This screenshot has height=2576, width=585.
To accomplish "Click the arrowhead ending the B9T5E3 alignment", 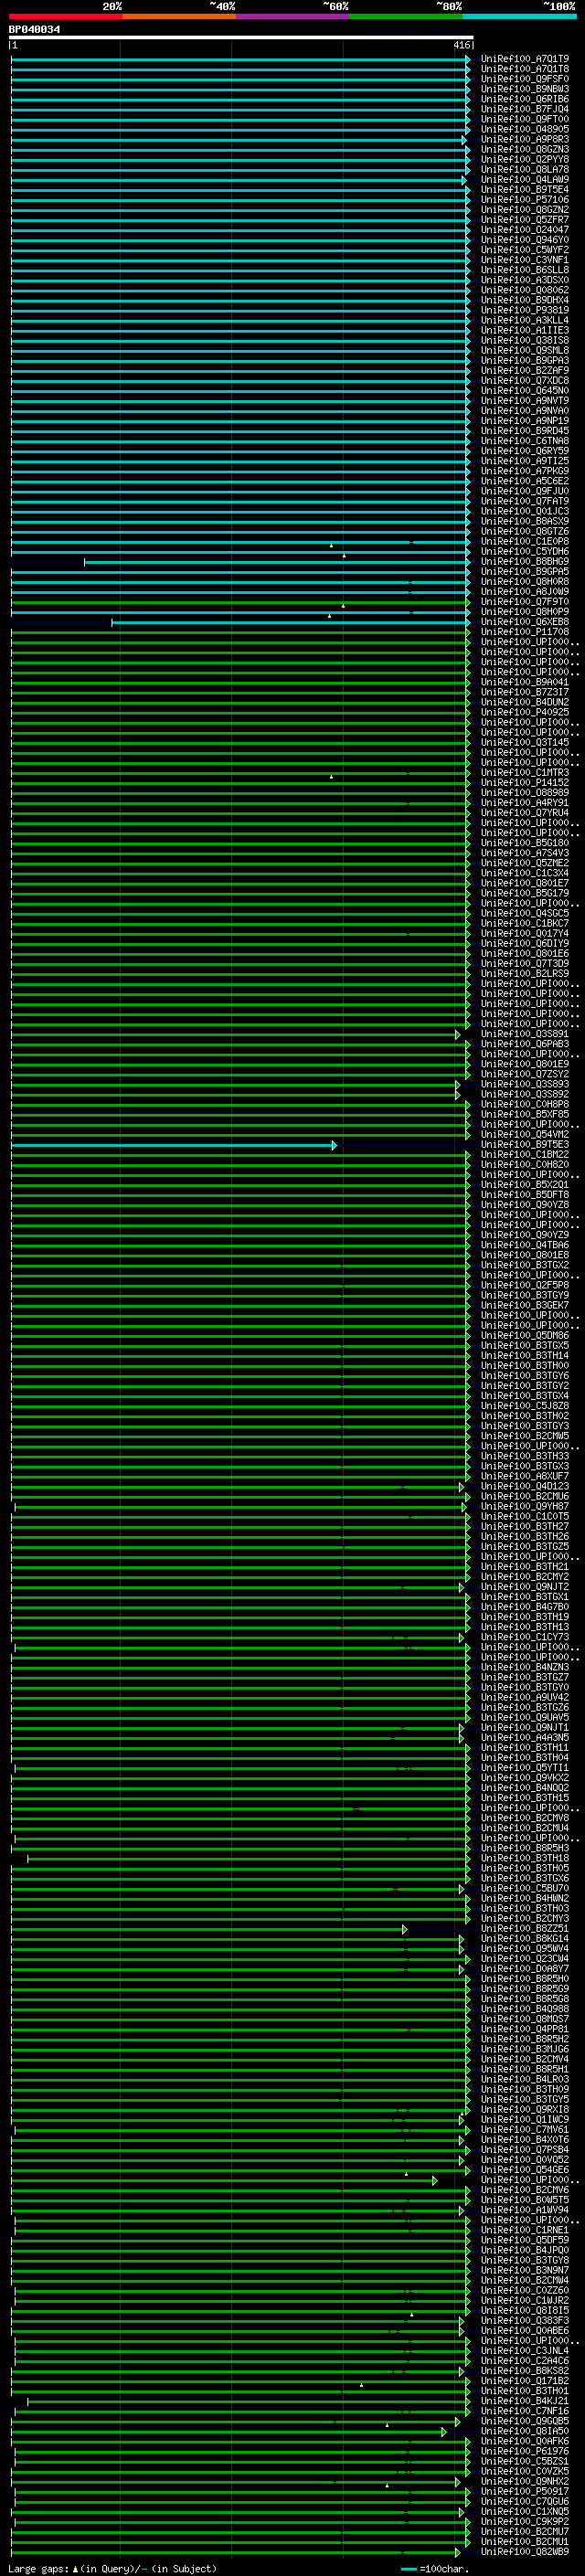I will tap(334, 1145).
